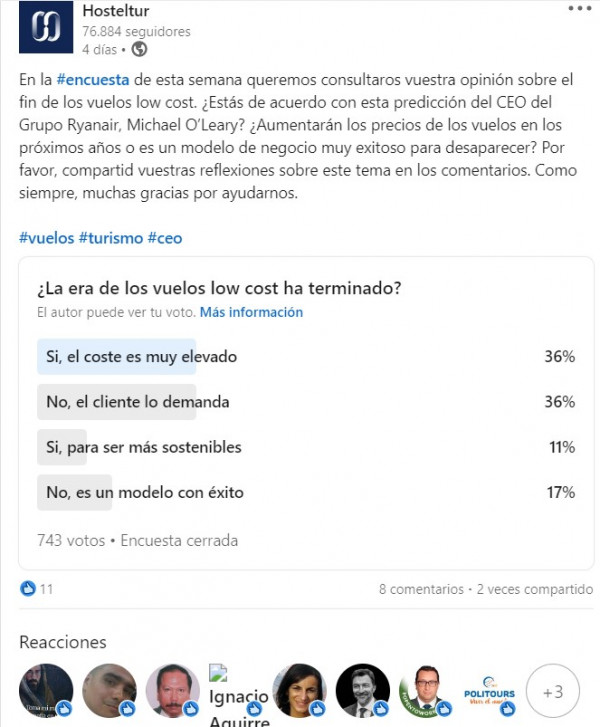Expand the +3 more reactions circle
Viewport: 600px width, 727px height.
click(553, 691)
